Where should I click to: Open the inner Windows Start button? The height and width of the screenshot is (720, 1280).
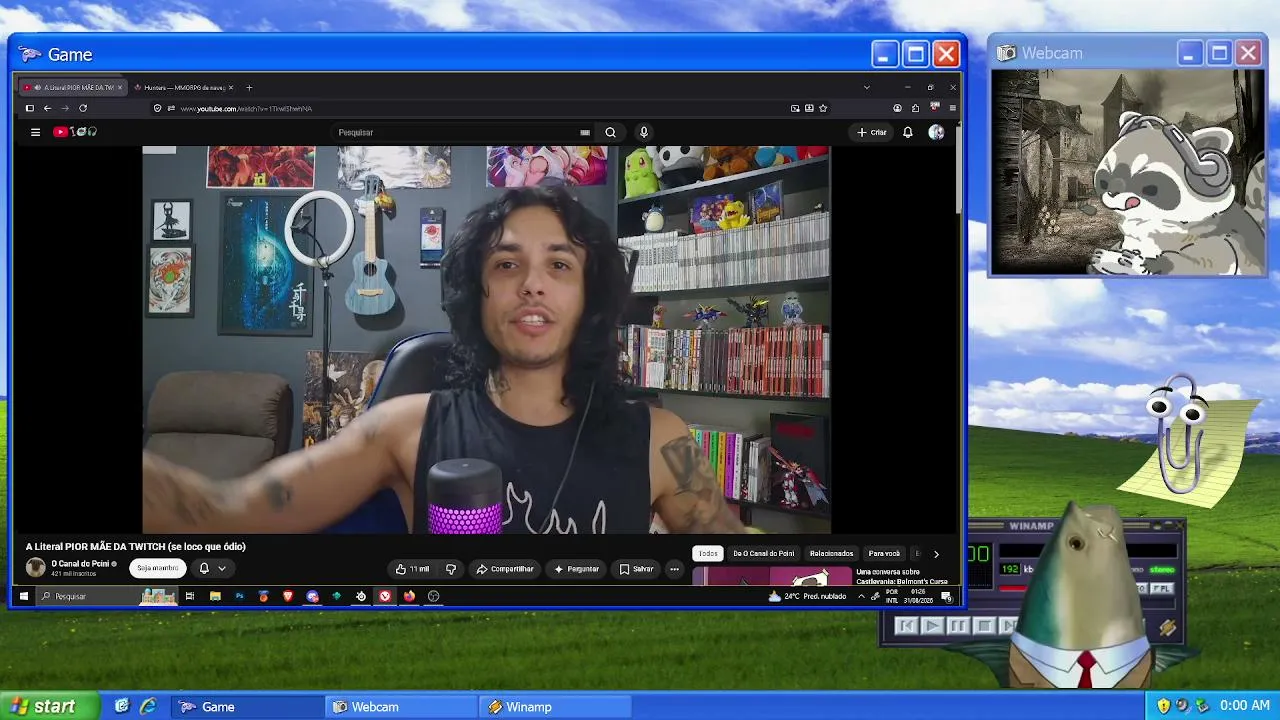tap(24, 596)
